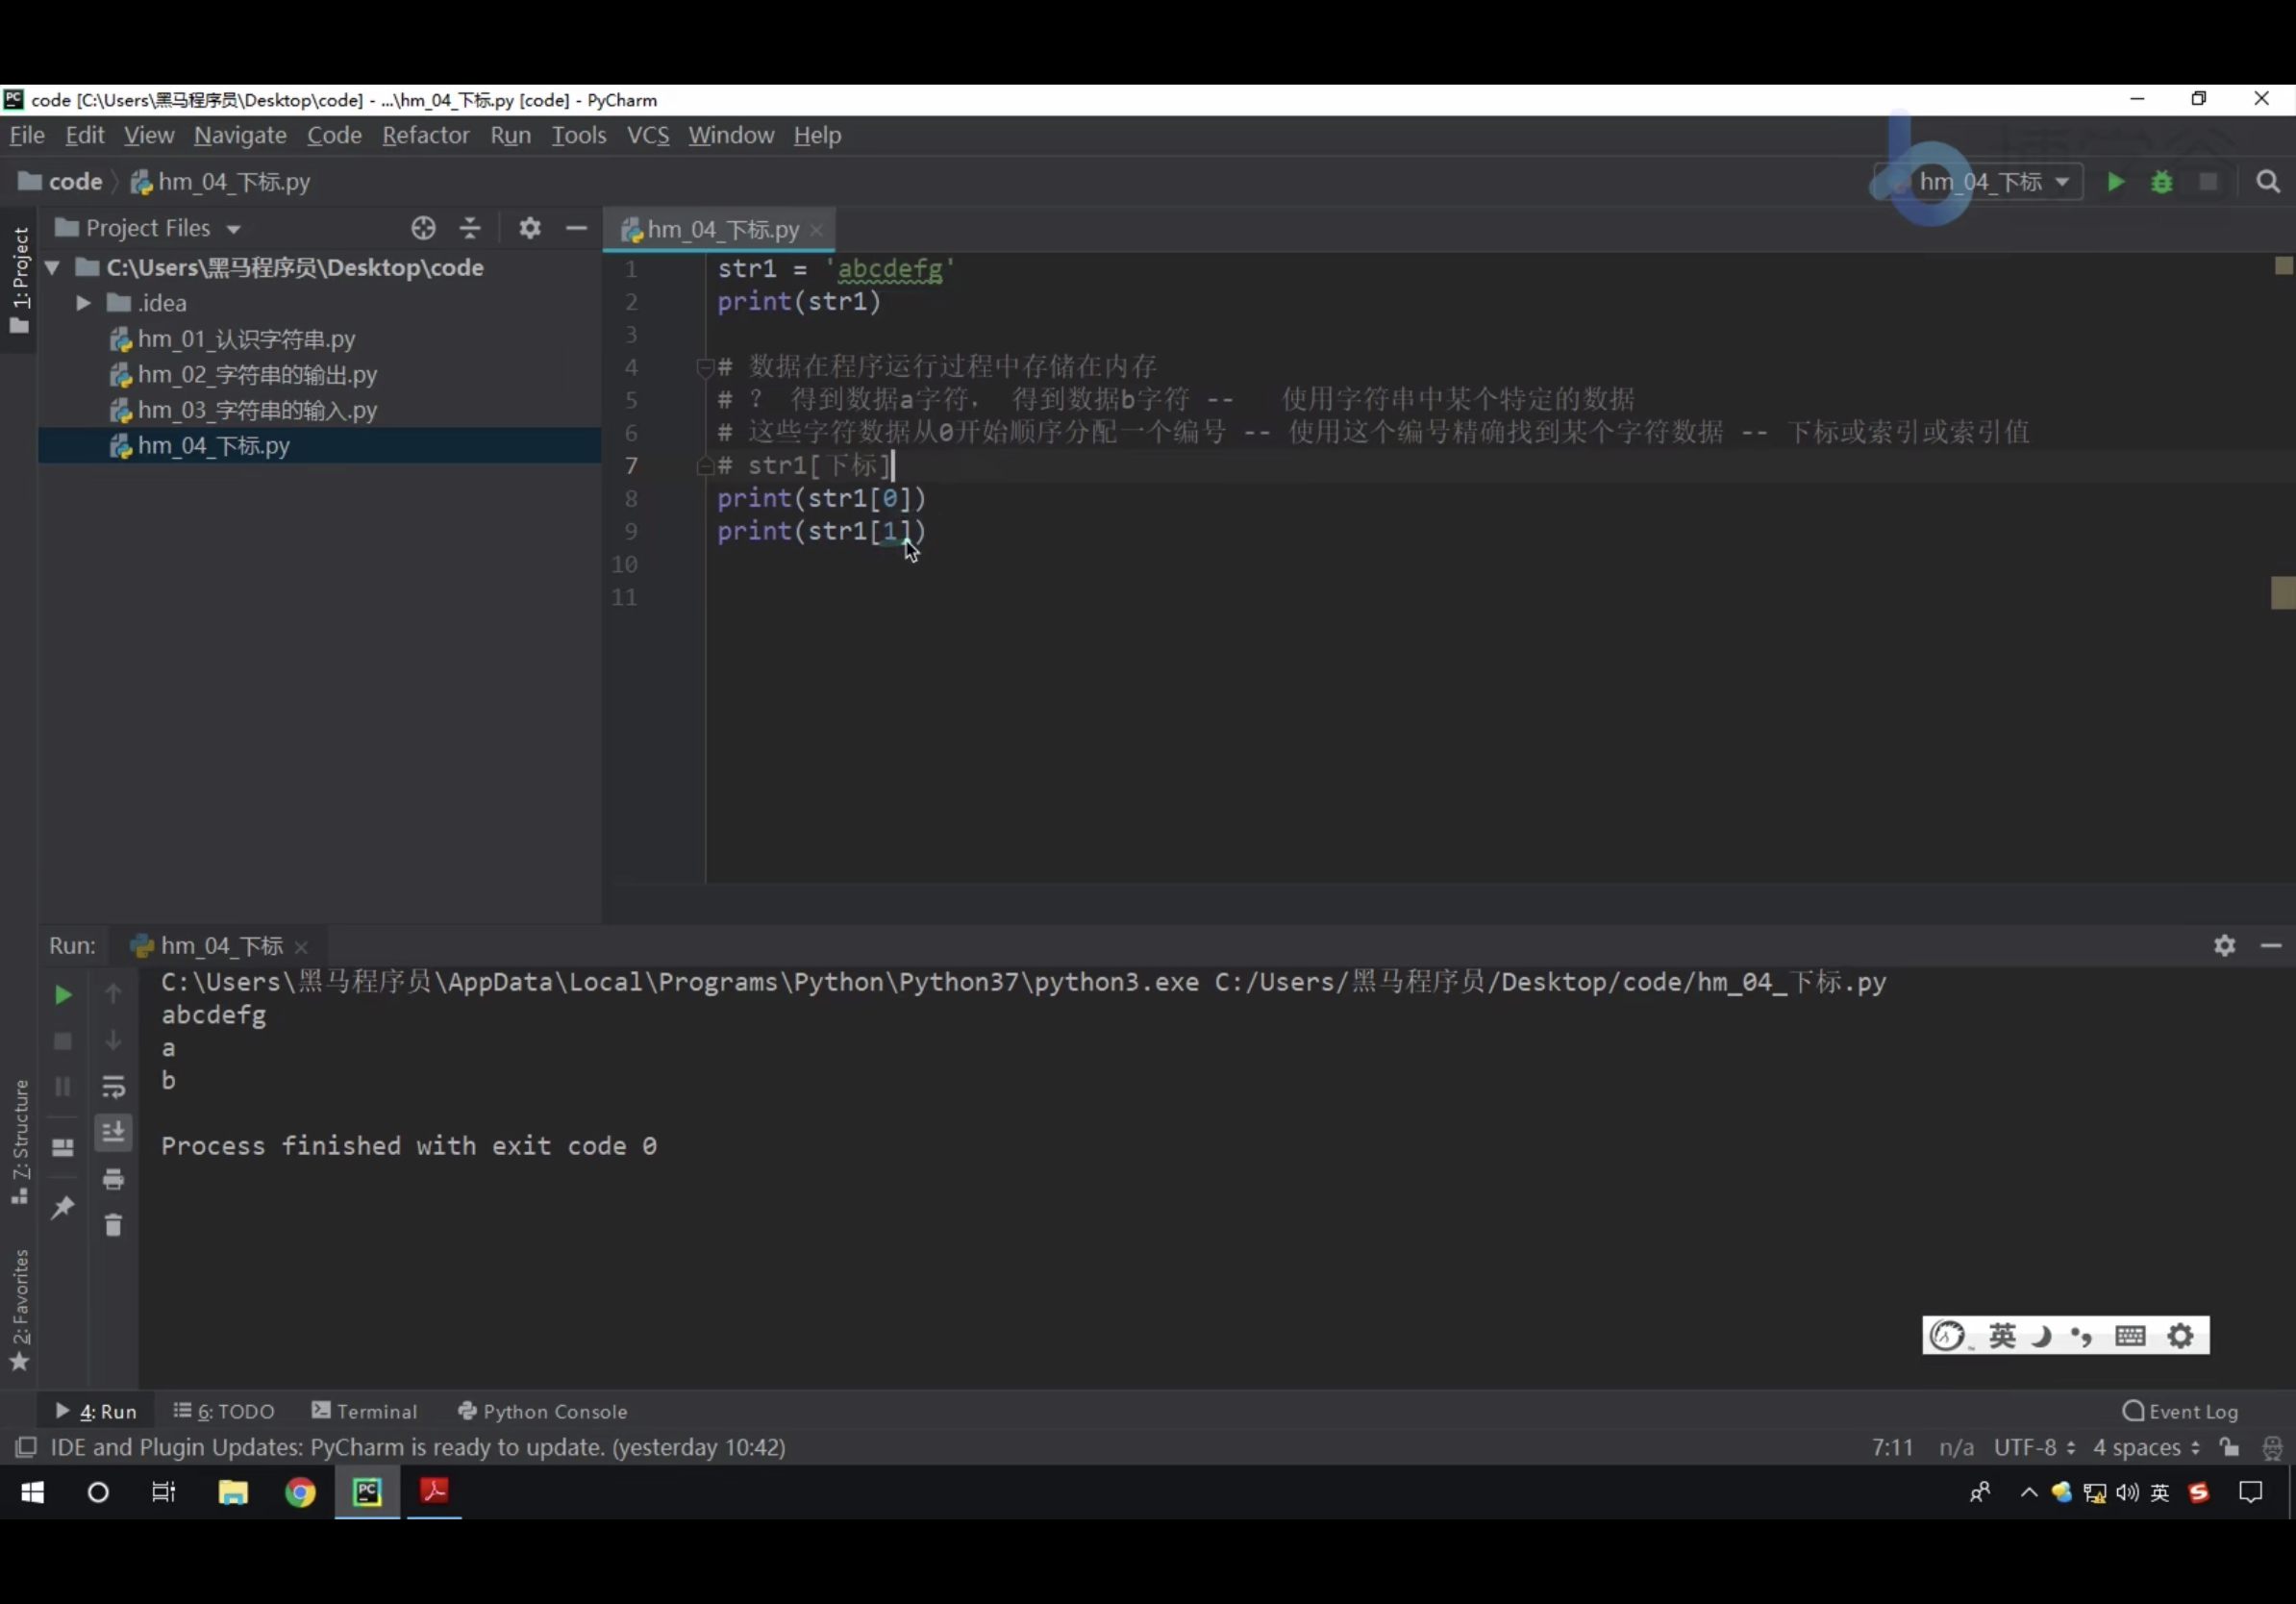Toggle read-only lock in status bar
This screenshot has width=2296, height=1604.
coord(2230,1447)
